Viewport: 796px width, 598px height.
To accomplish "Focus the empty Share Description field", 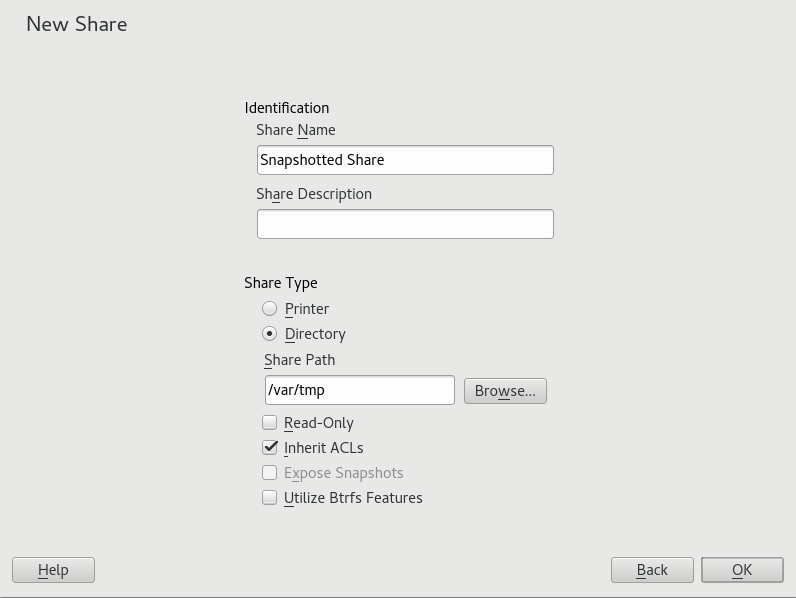I will tap(404, 224).
